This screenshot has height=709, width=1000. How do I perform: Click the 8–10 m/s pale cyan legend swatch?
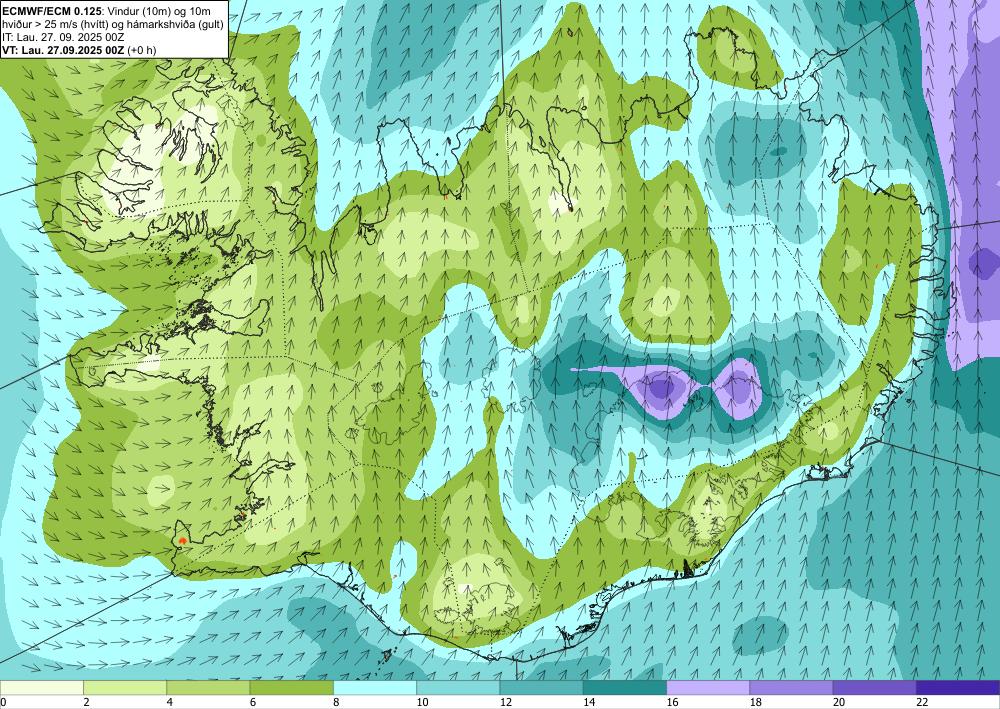click(x=375, y=688)
